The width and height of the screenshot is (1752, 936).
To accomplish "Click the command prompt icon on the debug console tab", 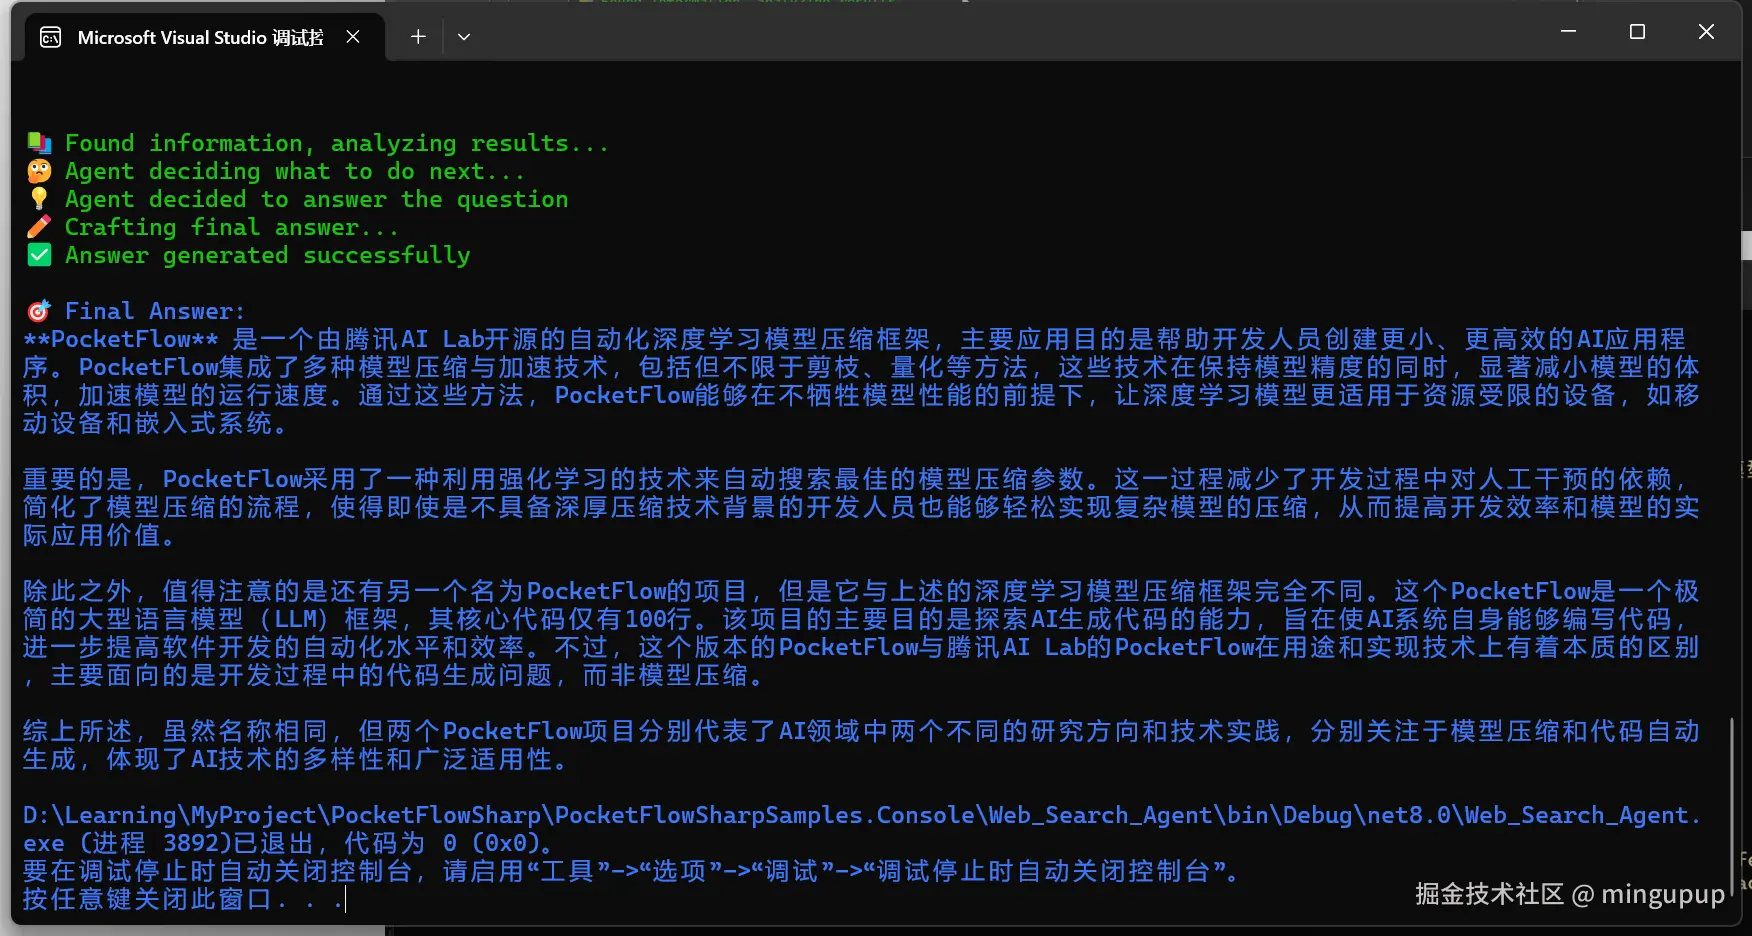I will (50, 36).
